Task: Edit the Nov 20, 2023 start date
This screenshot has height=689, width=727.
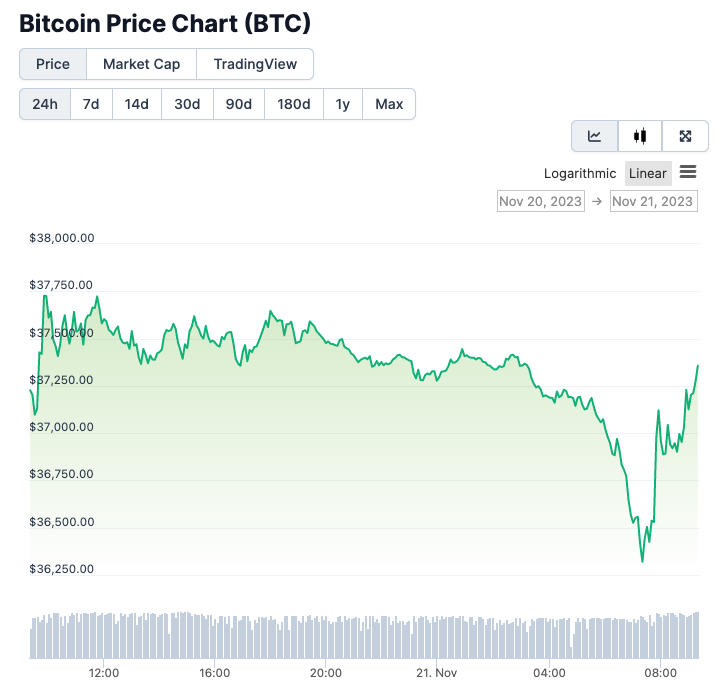Action: (540, 201)
